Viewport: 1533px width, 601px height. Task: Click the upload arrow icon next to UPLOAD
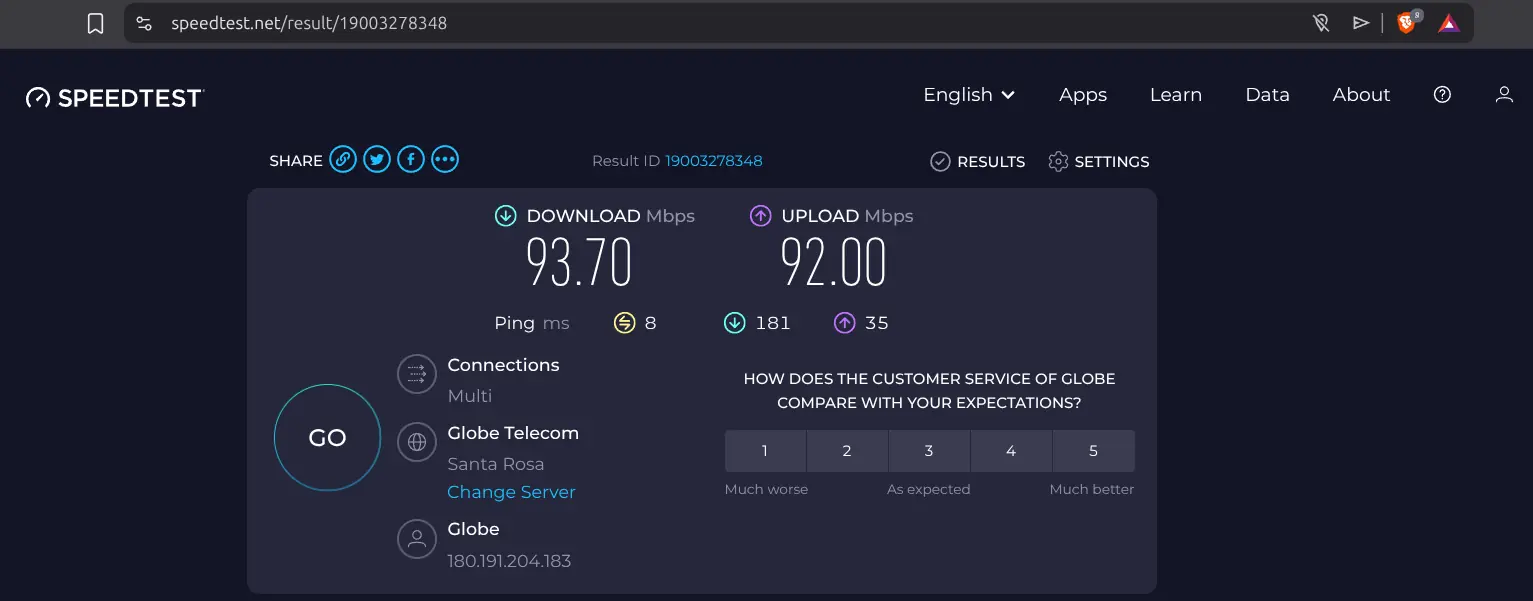pyautogui.click(x=761, y=215)
